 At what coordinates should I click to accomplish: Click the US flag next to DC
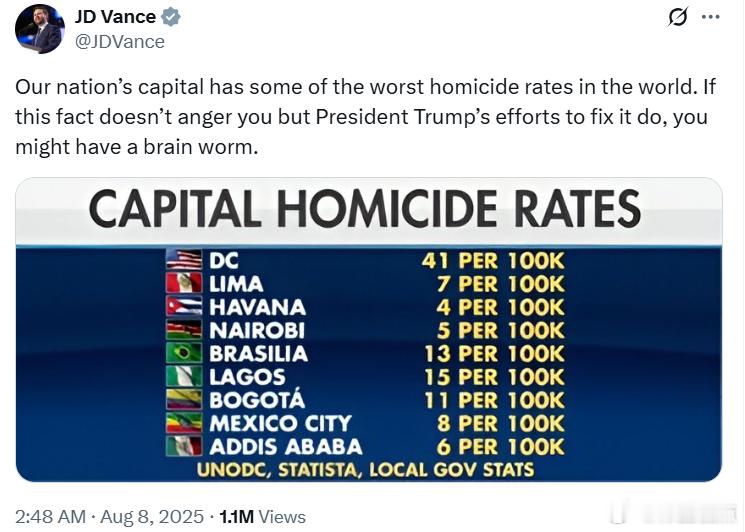(x=184, y=260)
